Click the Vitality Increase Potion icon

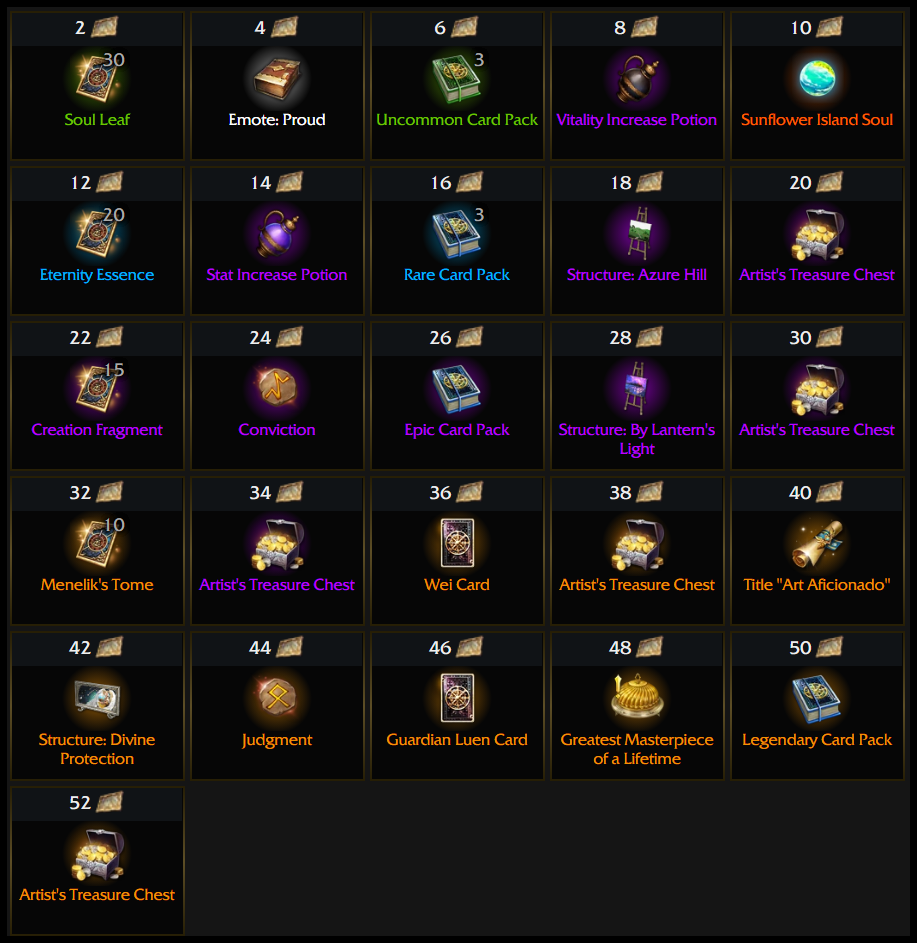637,79
